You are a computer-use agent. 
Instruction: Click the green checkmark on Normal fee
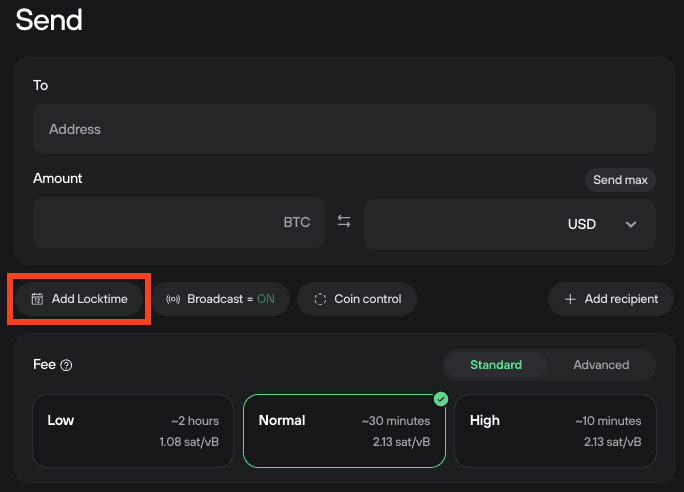[x=441, y=399]
